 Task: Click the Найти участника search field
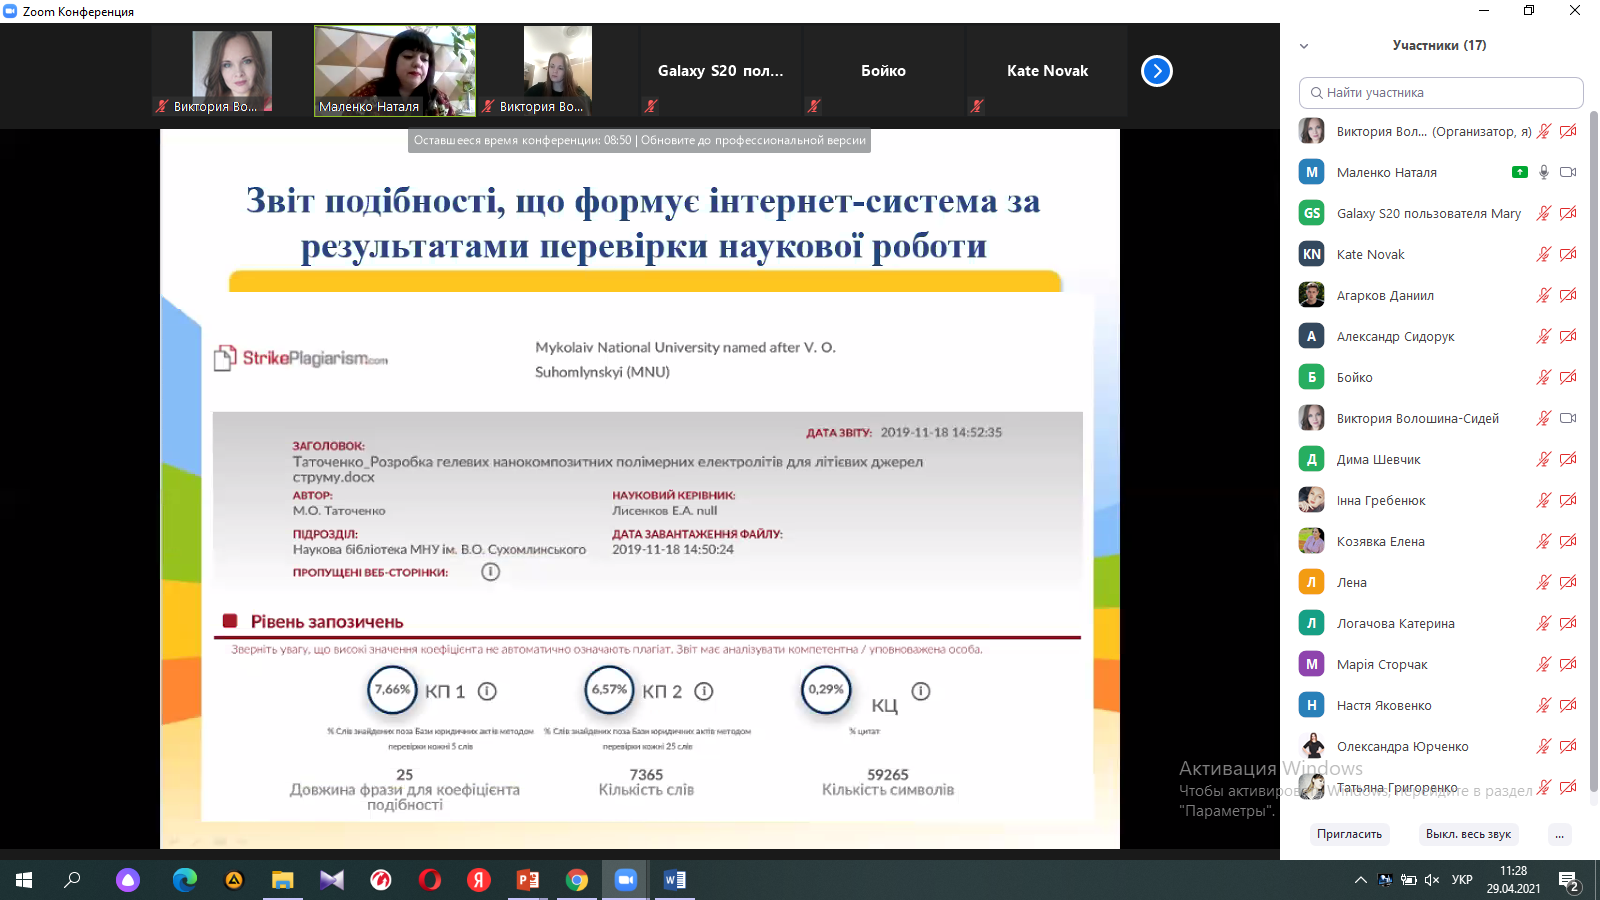[1441, 93]
